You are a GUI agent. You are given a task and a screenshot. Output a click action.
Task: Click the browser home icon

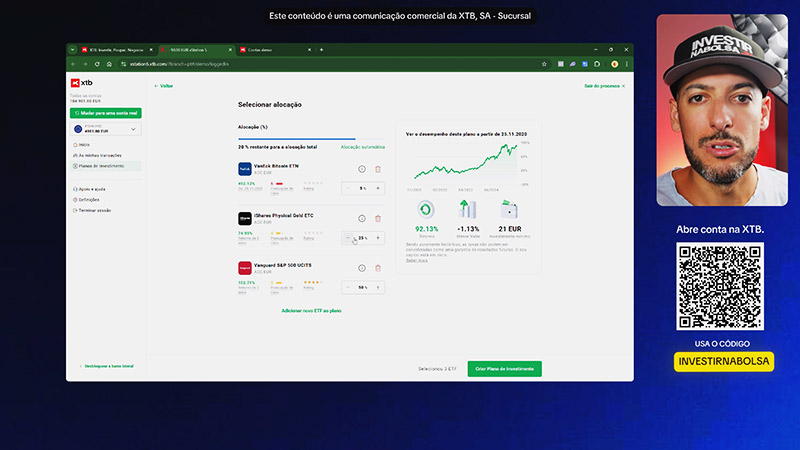[x=109, y=64]
